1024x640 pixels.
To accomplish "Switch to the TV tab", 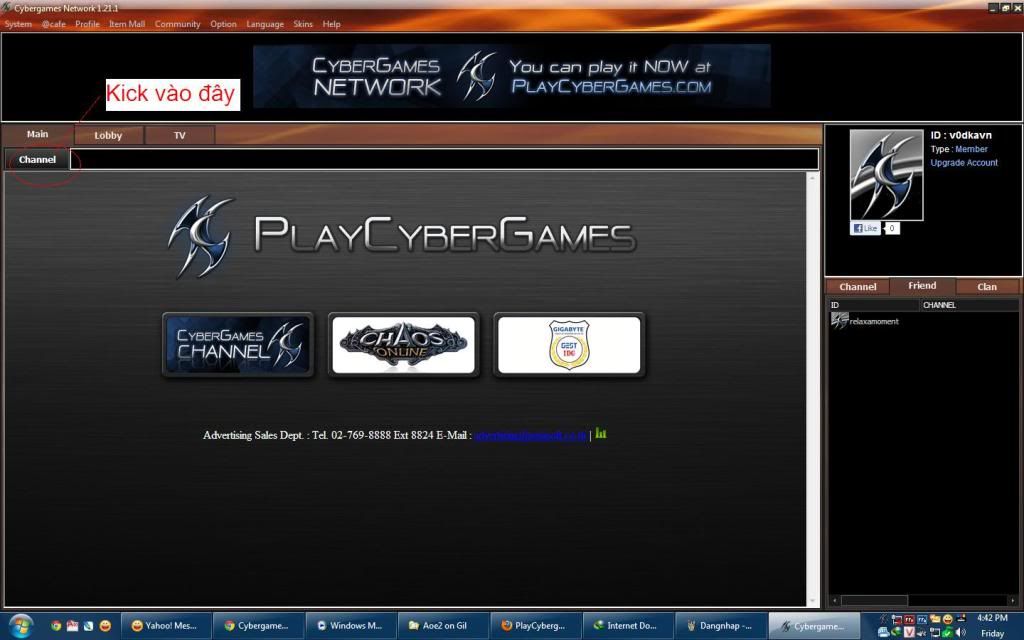I will pos(180,135).
